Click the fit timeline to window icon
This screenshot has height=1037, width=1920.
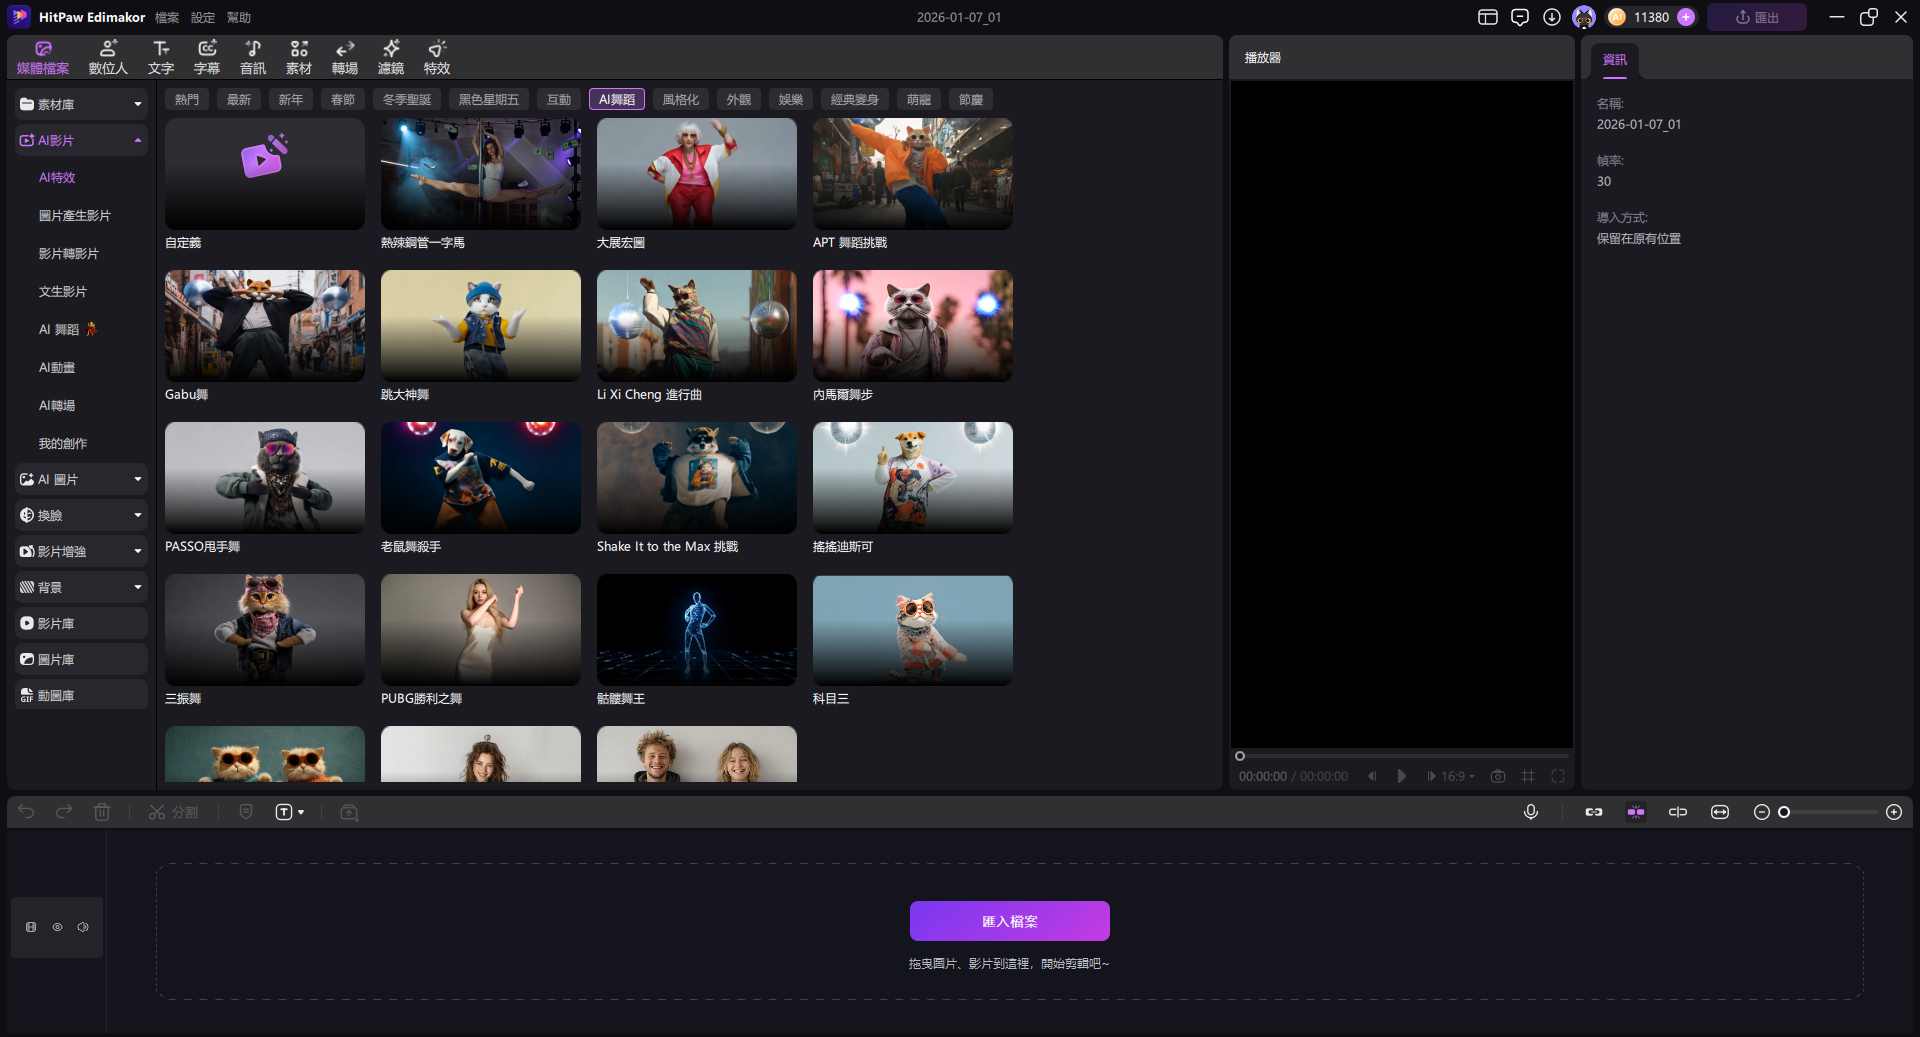(x=1719, y=812)
